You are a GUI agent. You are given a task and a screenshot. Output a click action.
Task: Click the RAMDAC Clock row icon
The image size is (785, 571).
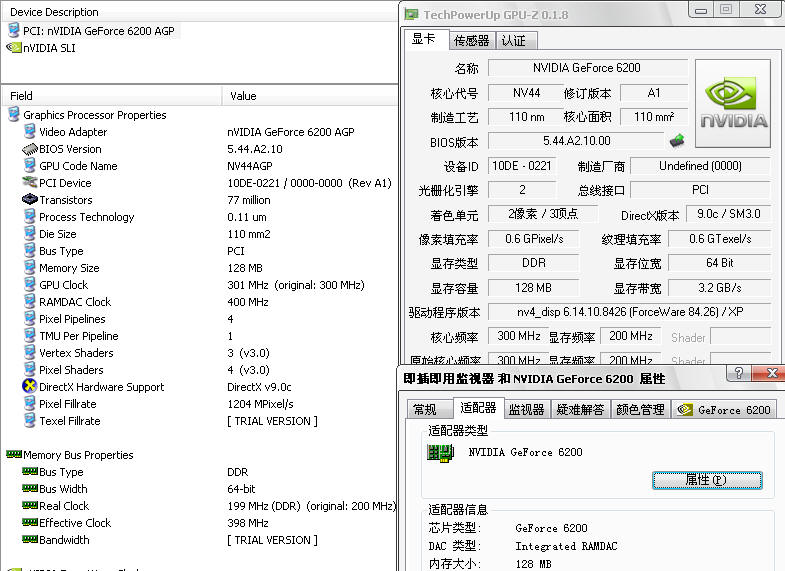(30, 302)
